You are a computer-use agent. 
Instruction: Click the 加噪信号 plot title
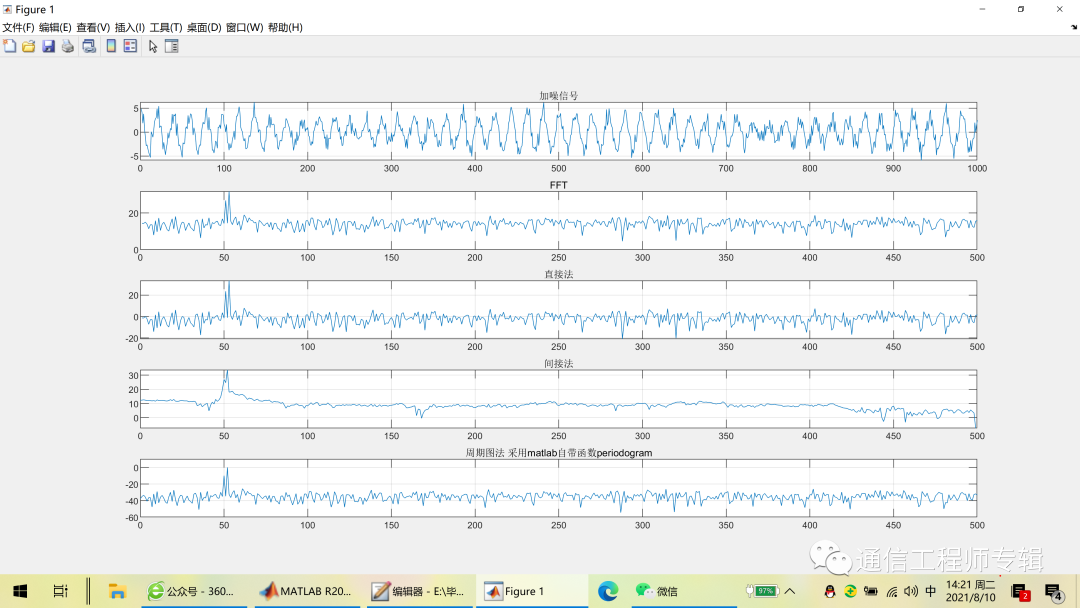[x=559, y=96]
